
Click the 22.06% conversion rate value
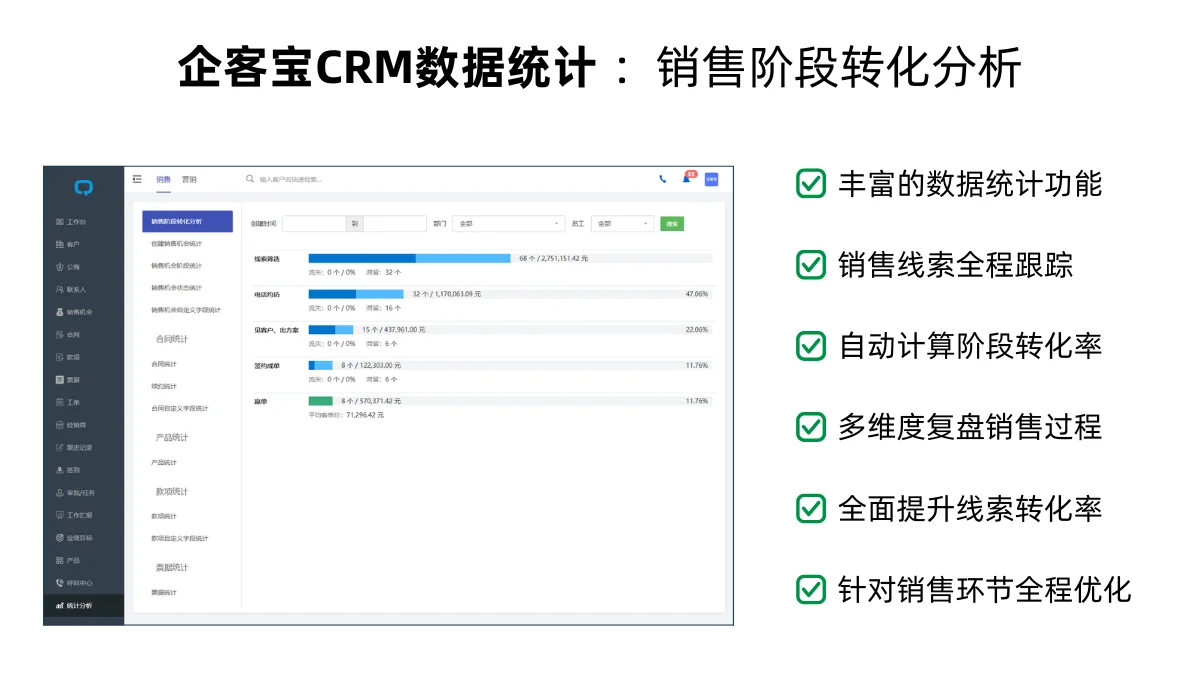click(x=696, y=329)
